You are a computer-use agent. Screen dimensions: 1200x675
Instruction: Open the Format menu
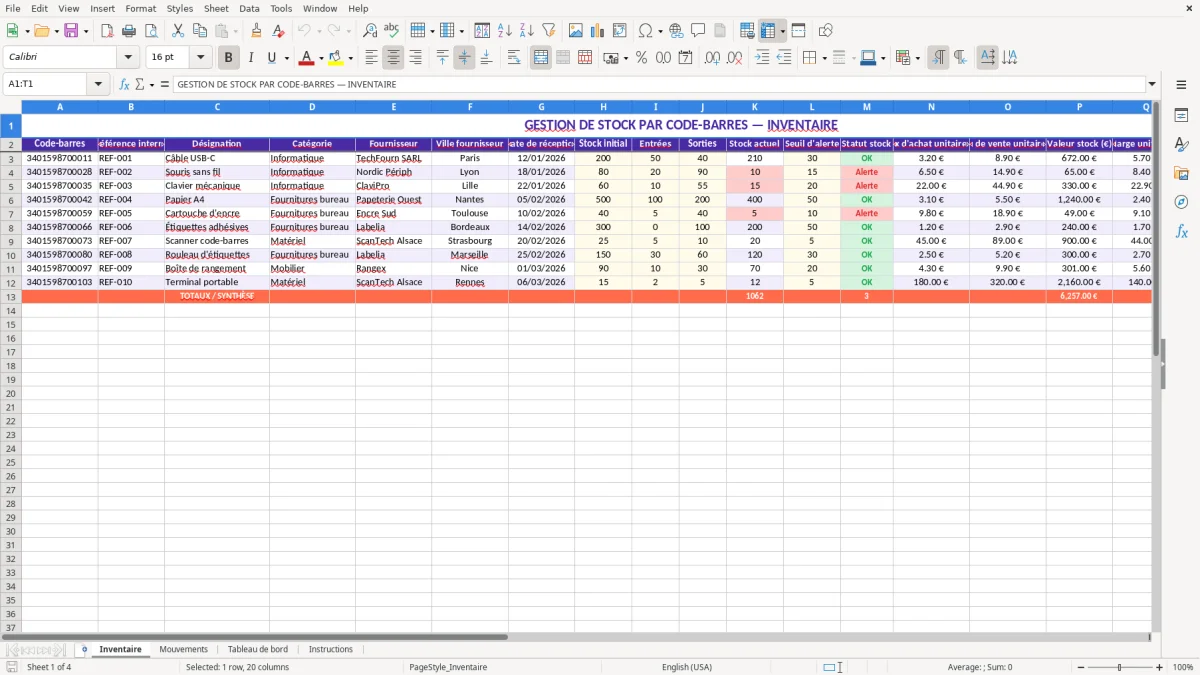[140, 8]
